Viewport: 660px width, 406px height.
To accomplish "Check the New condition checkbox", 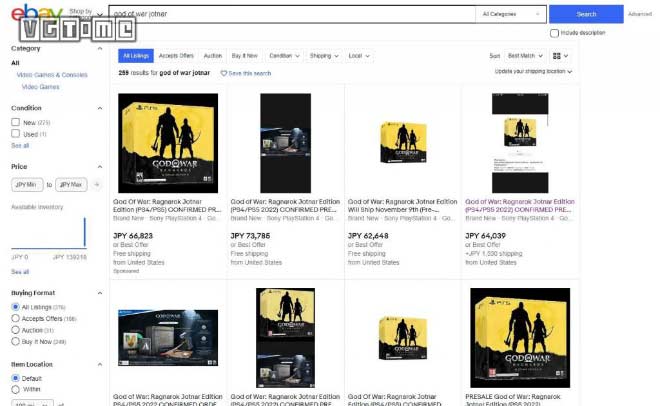I will (16, 122).
